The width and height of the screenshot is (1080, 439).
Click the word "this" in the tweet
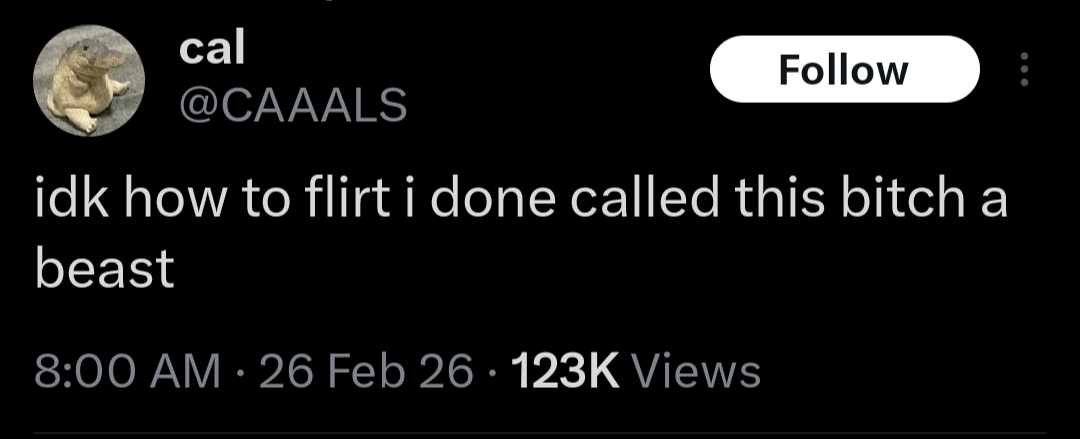(x=775, y=200)
